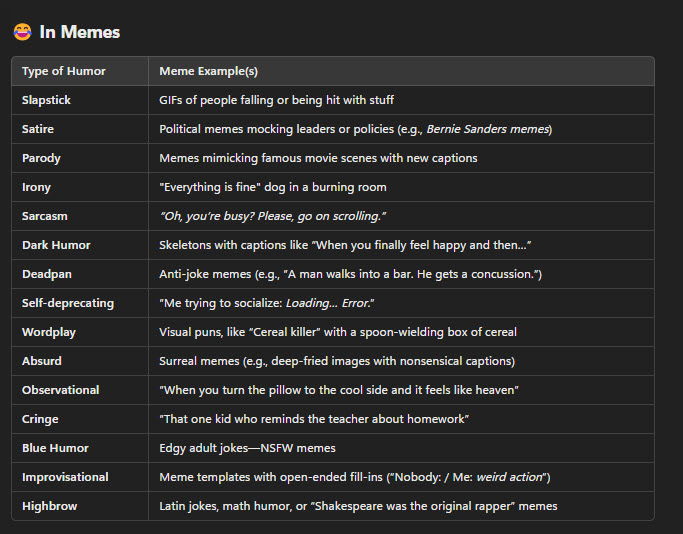
Task: Click the Absurd row label
Action: coord(42,361)
